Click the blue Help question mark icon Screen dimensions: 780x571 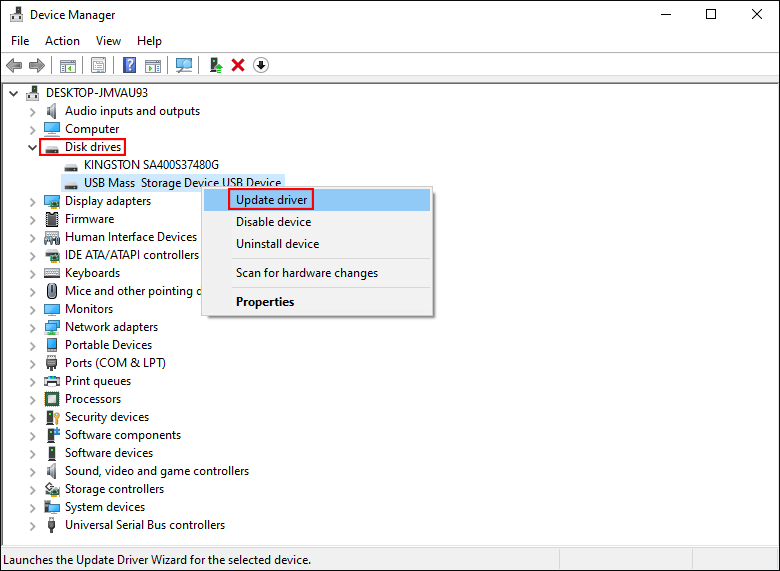[129, 65]
